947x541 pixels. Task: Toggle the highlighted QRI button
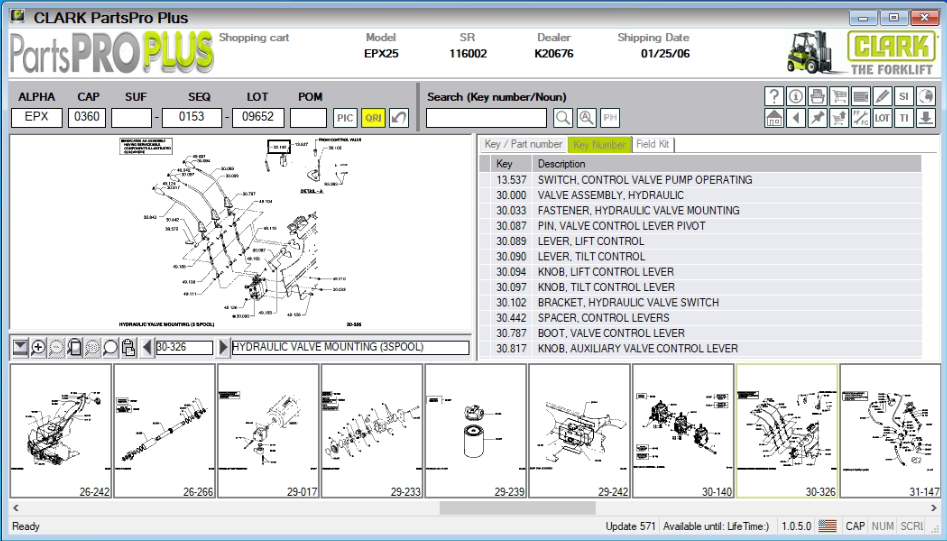[x=373, y=118]
